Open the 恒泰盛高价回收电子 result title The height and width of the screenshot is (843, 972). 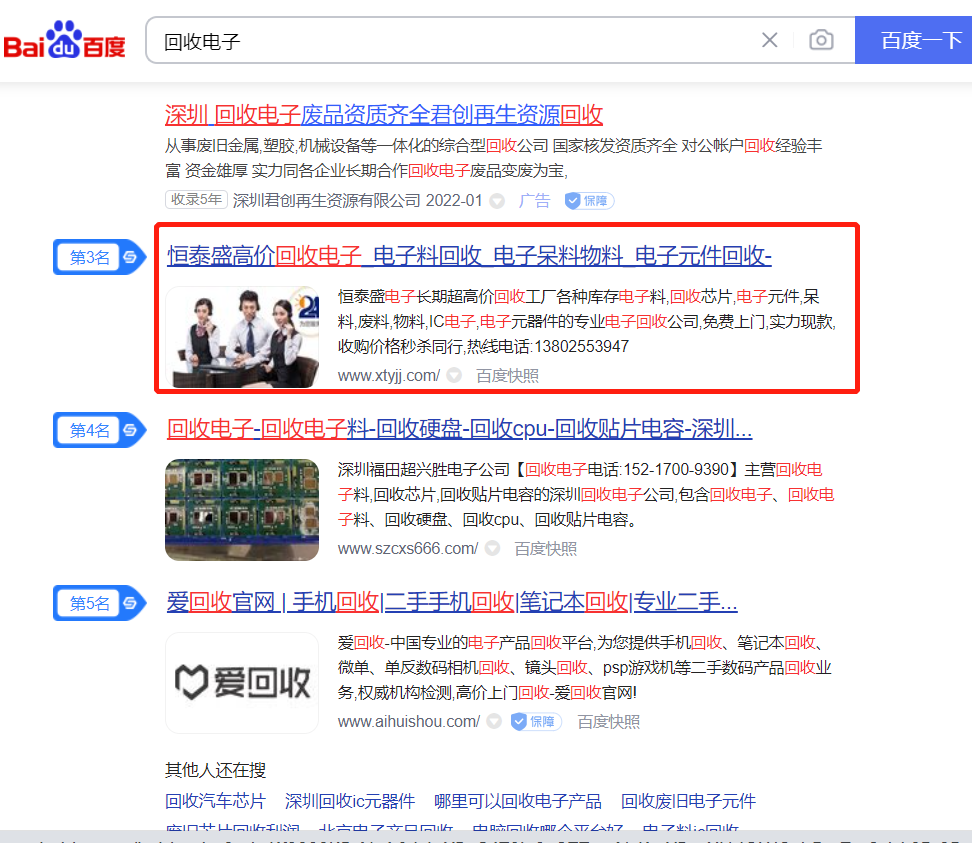click(469, 255)
